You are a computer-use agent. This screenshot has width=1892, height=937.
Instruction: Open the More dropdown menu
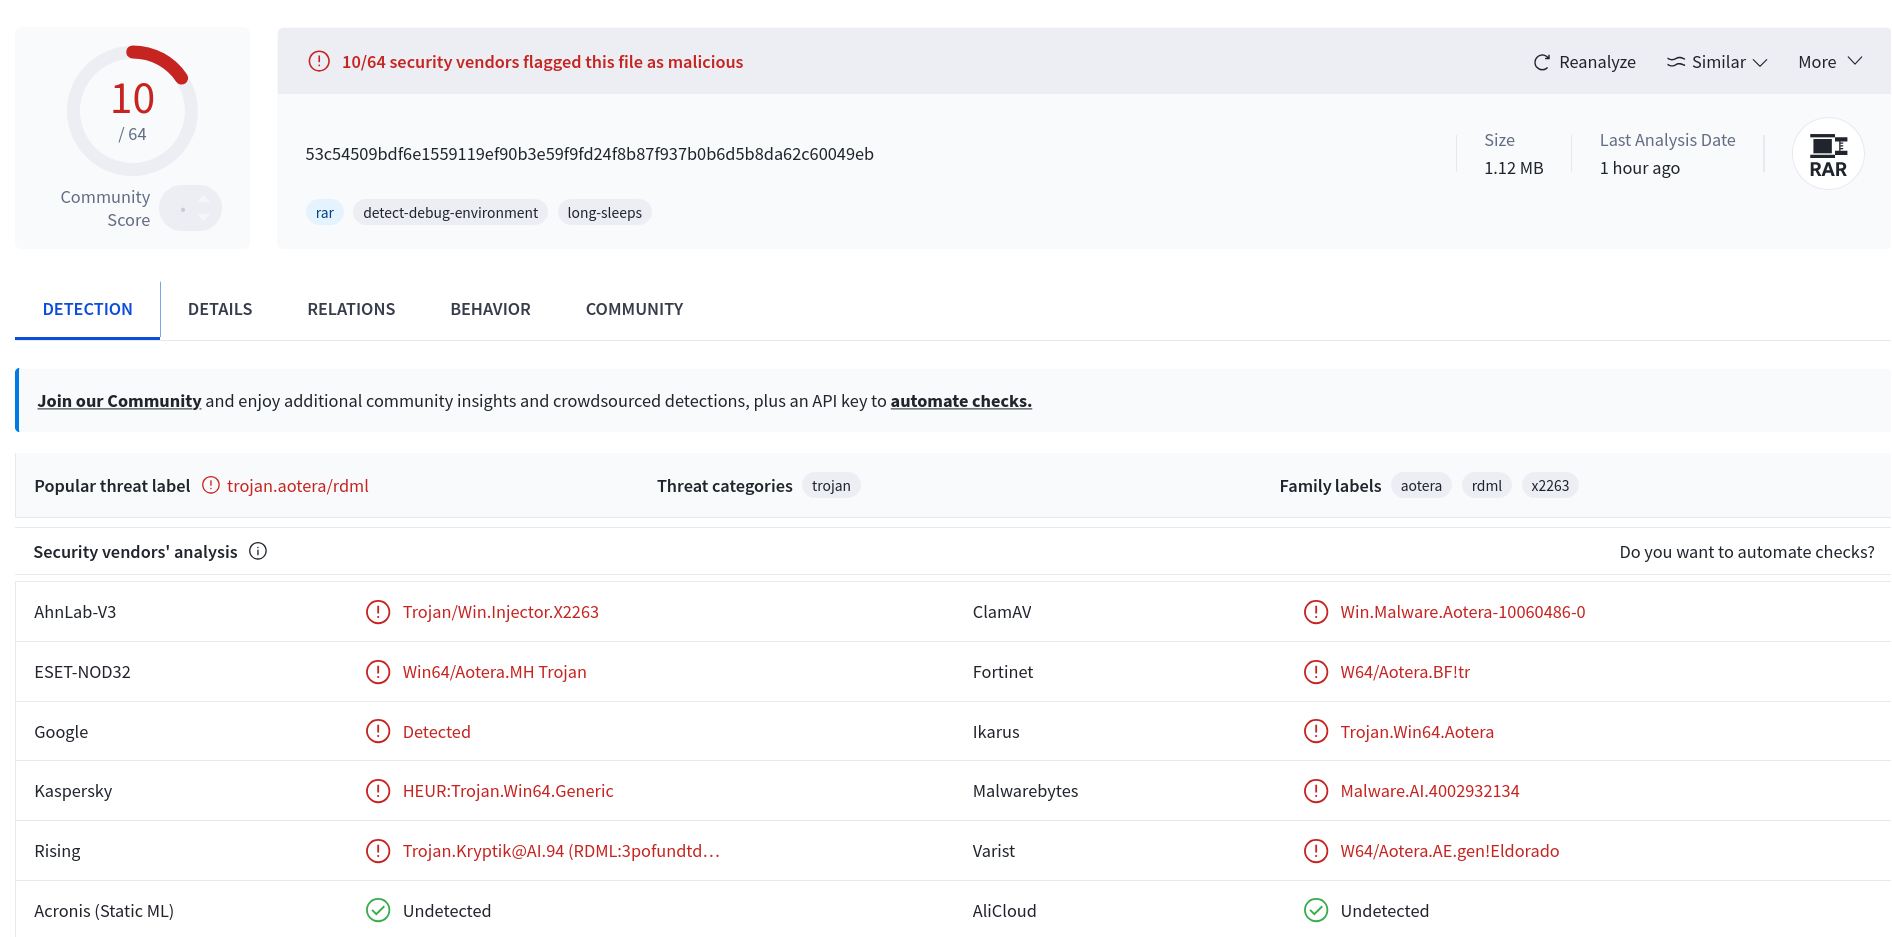[x=1830, y=62]
